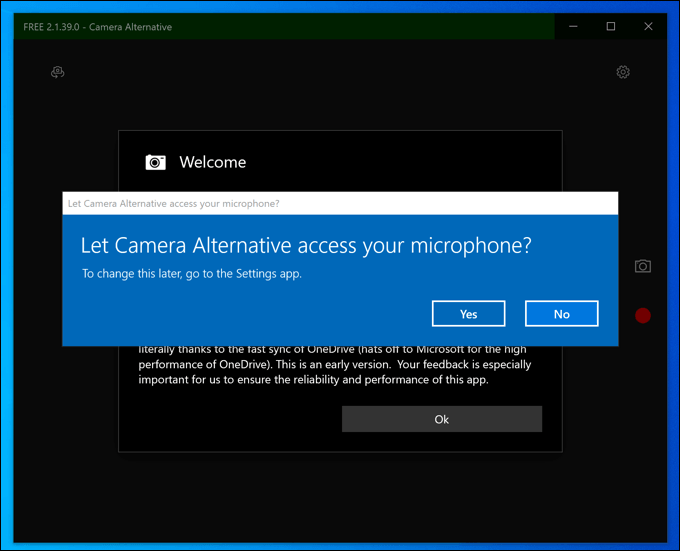The height and width of the screenshot is (551, 680).
Task: Click the switch camera icon at top-left
Action: click(58, 72)
